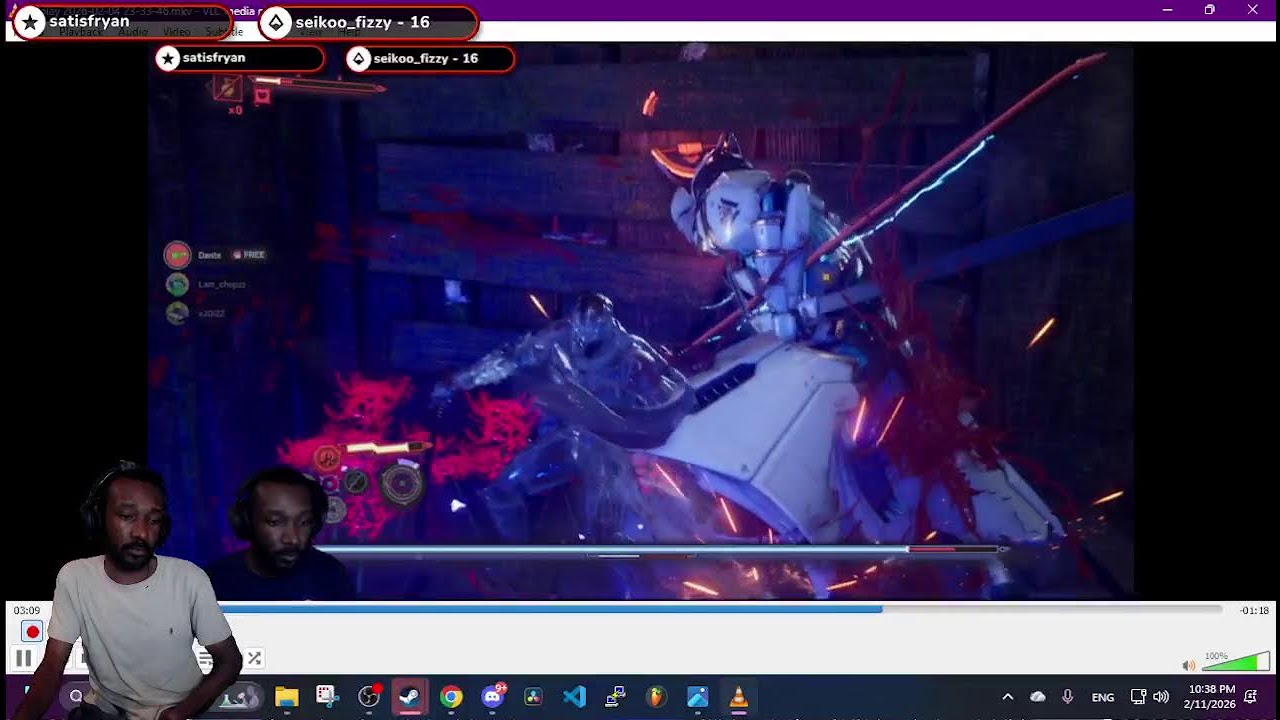Click the microphone tray icon

[1068, 697]
